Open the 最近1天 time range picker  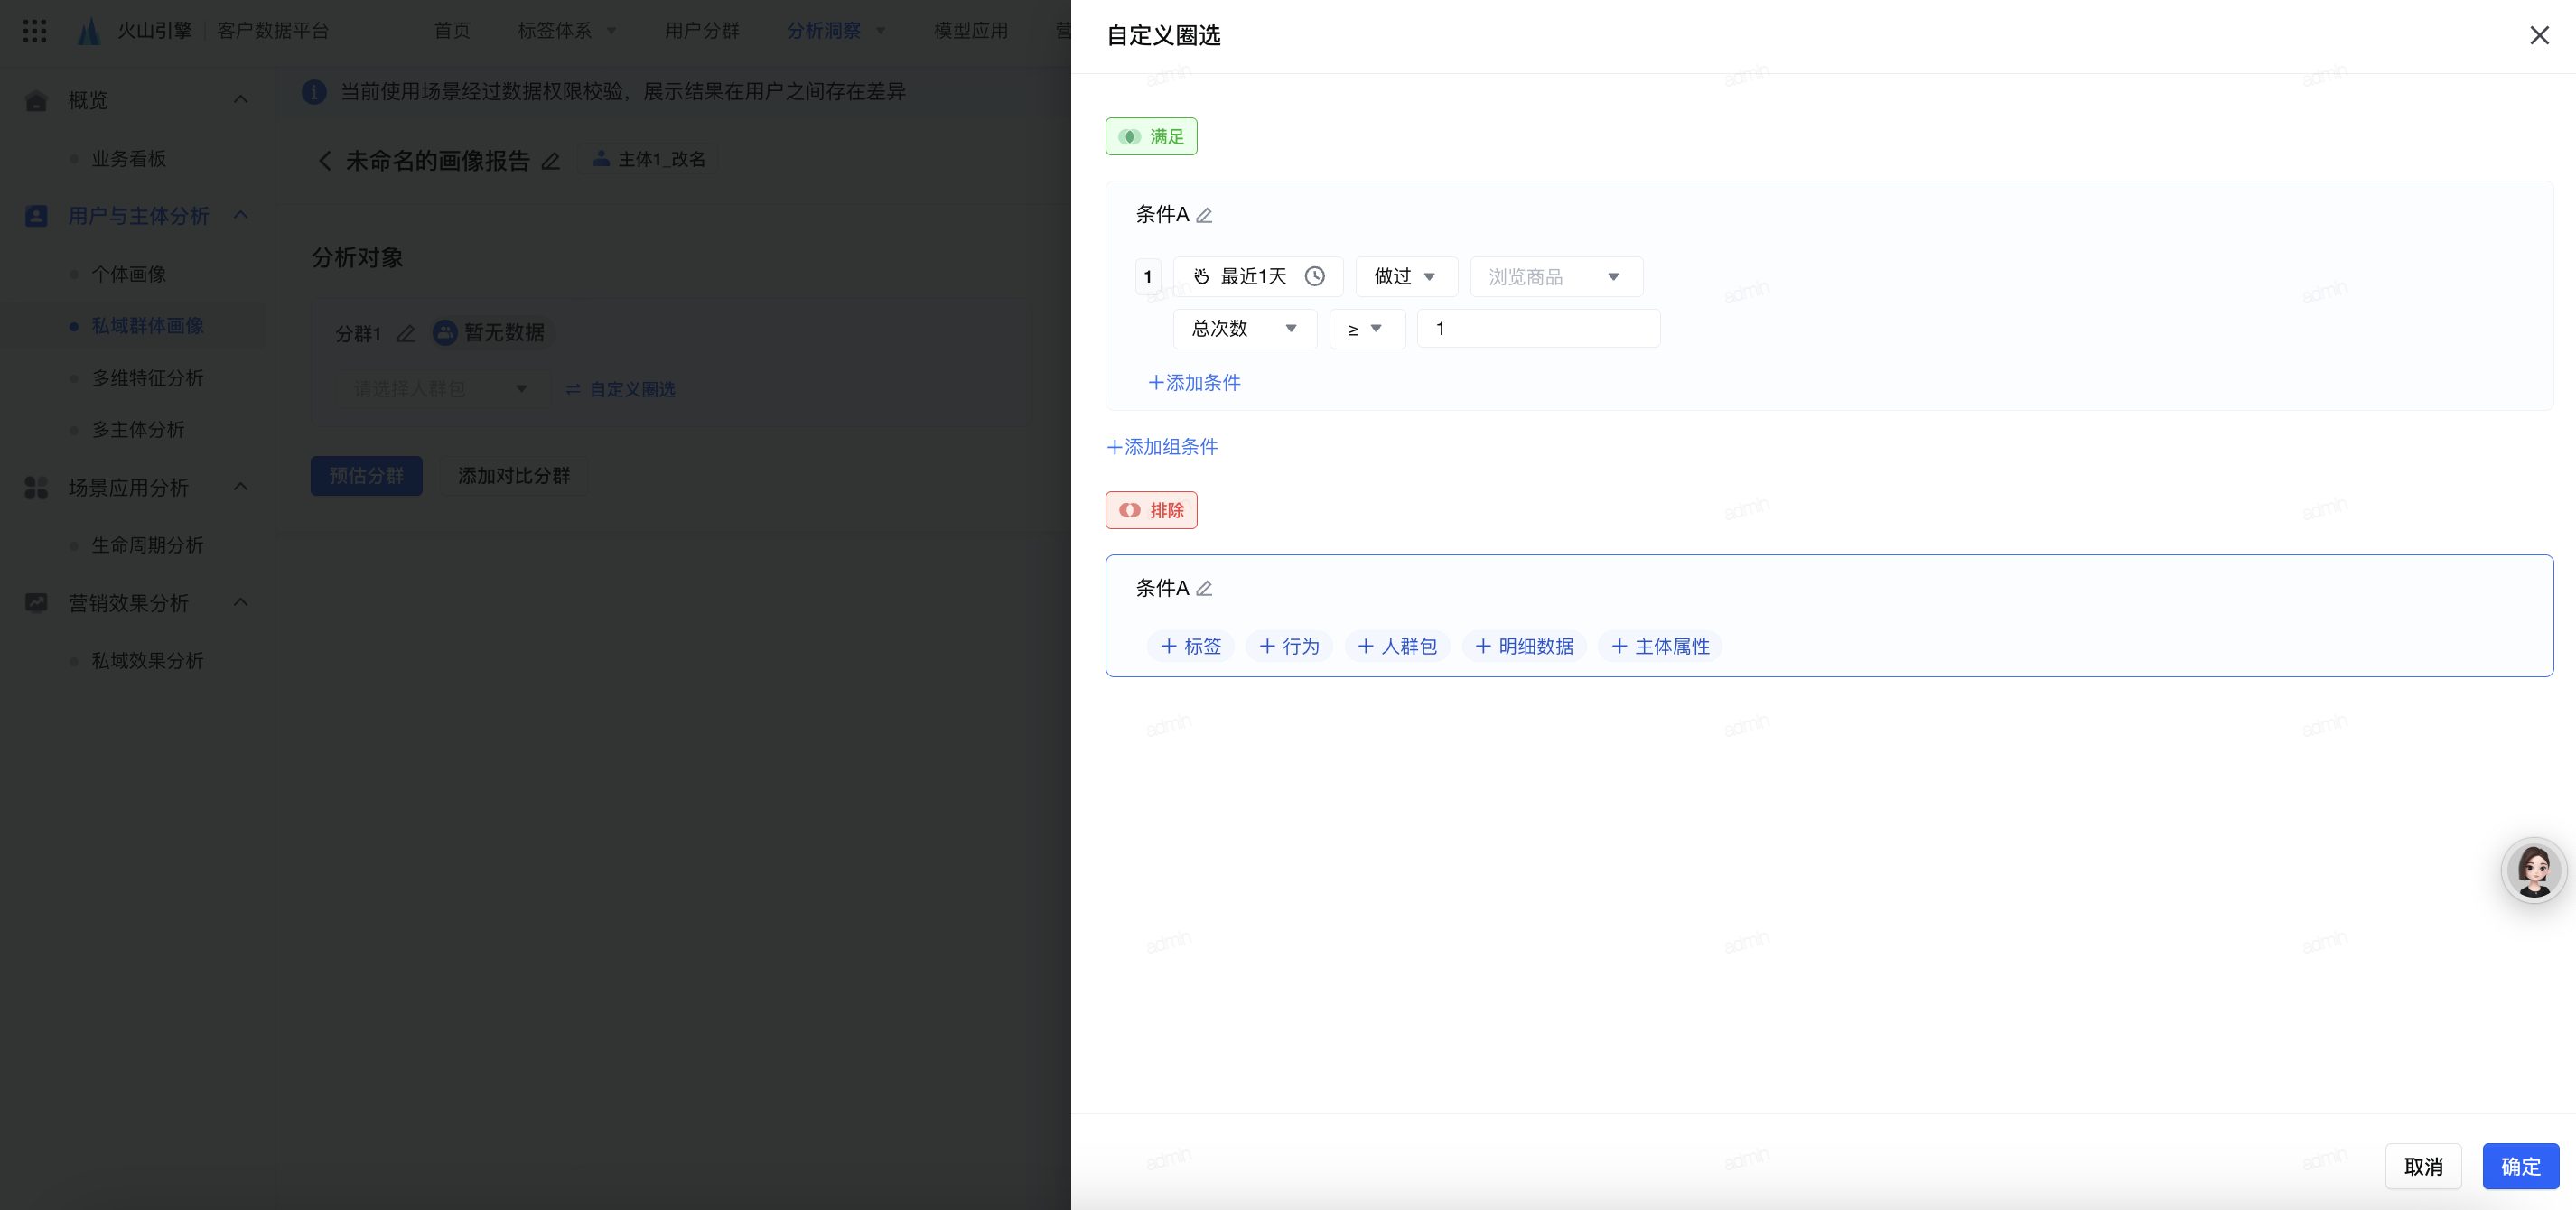(x=1258, y=277)
